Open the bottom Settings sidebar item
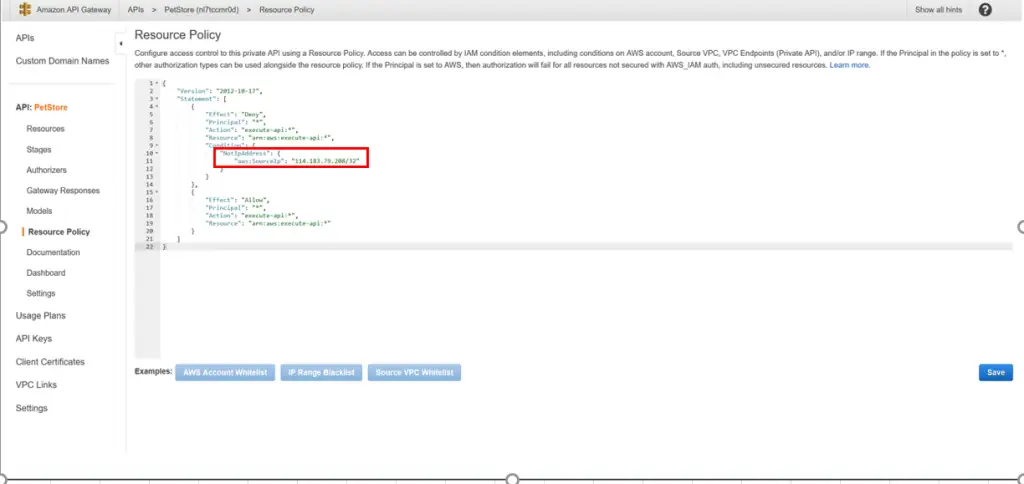 point(31,408)
